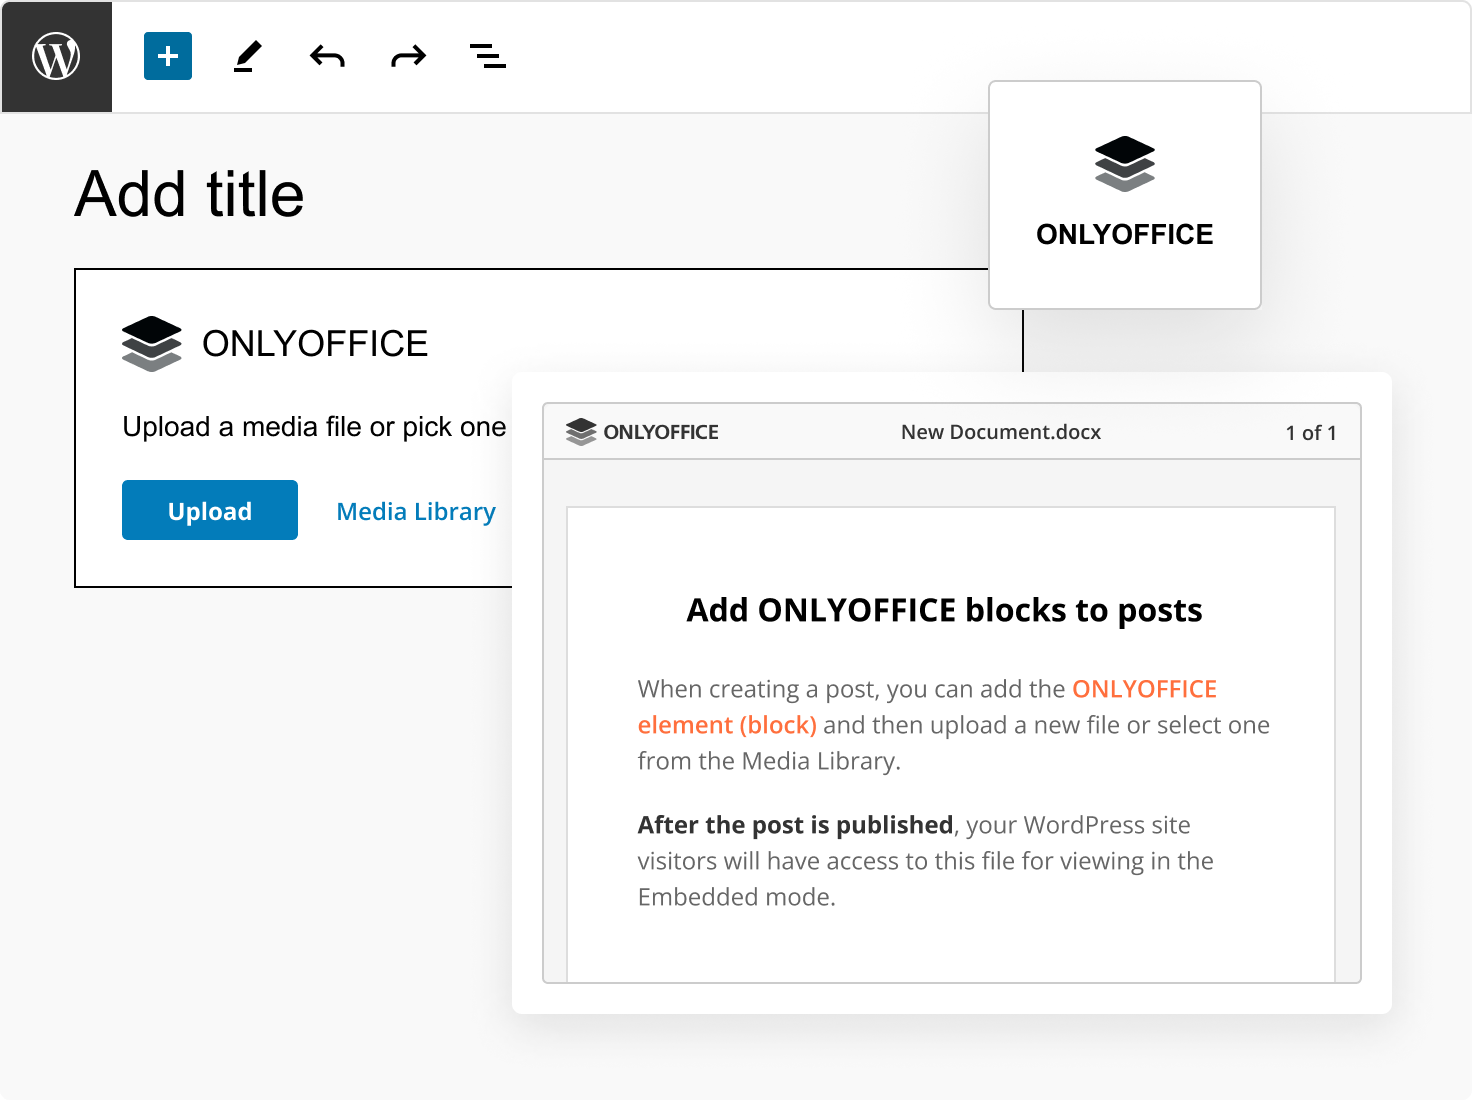Click the New Document.docx file name
Viewport: 1472px width, 1100px height.
click(1001, 432)
